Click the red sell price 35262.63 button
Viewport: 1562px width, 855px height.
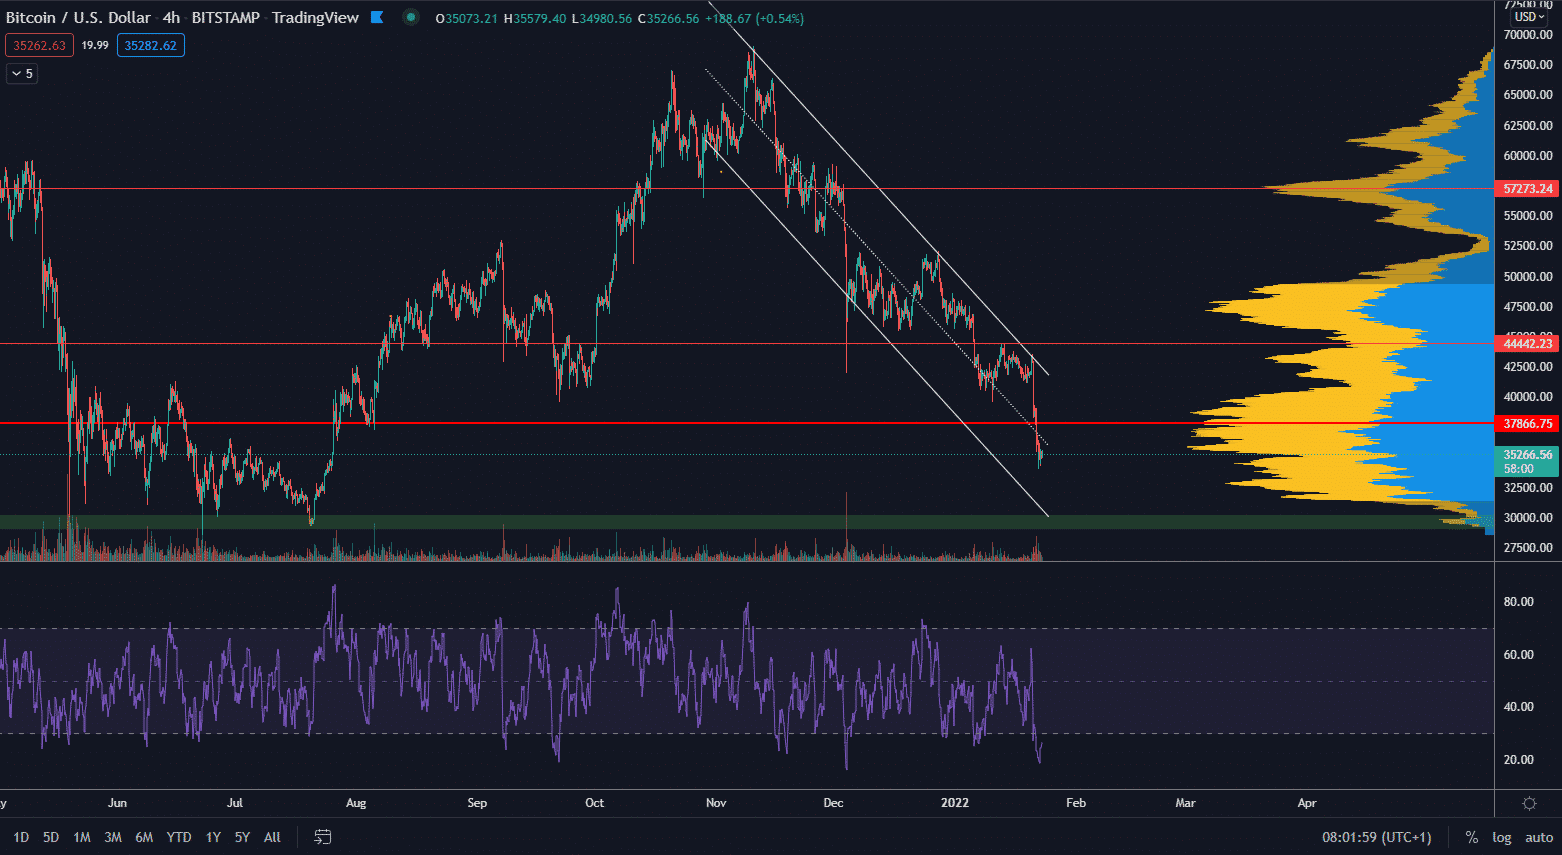(39, 45)
